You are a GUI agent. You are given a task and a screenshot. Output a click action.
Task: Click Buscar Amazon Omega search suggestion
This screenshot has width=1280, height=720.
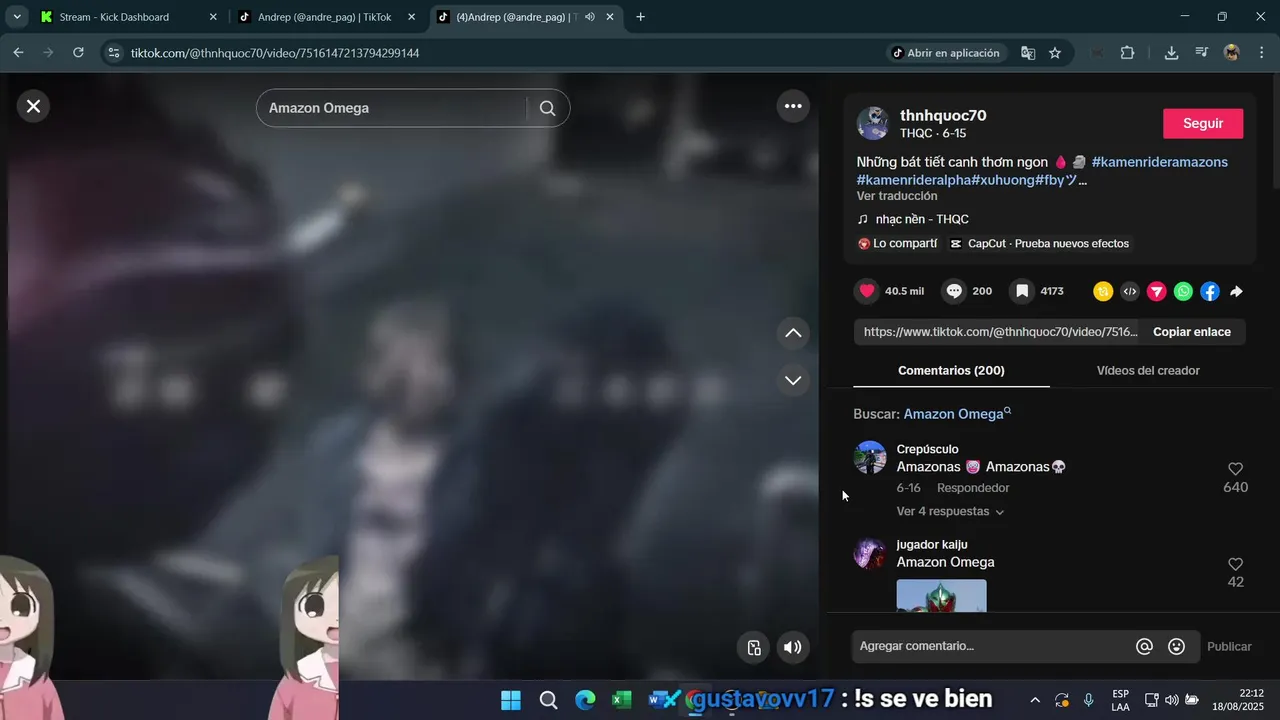click(x=957, y=414)
